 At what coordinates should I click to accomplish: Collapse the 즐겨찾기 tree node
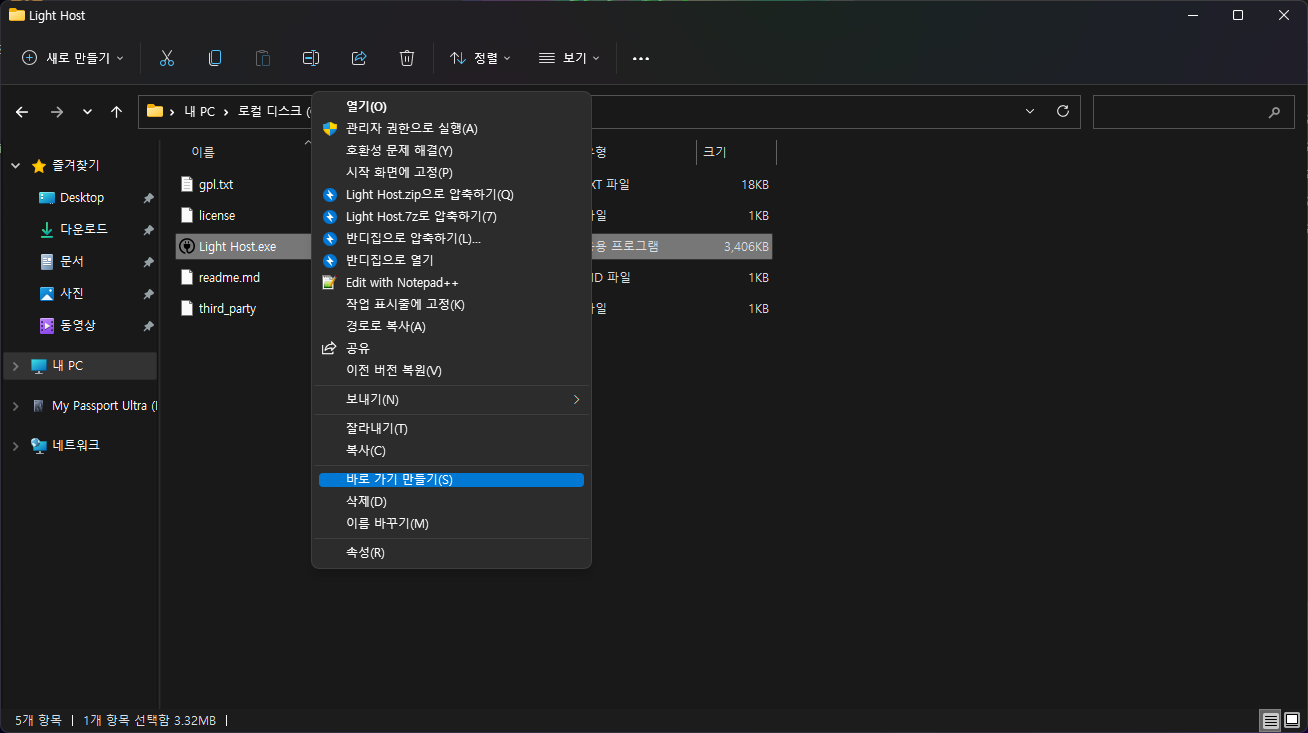[x=15, y=166]
